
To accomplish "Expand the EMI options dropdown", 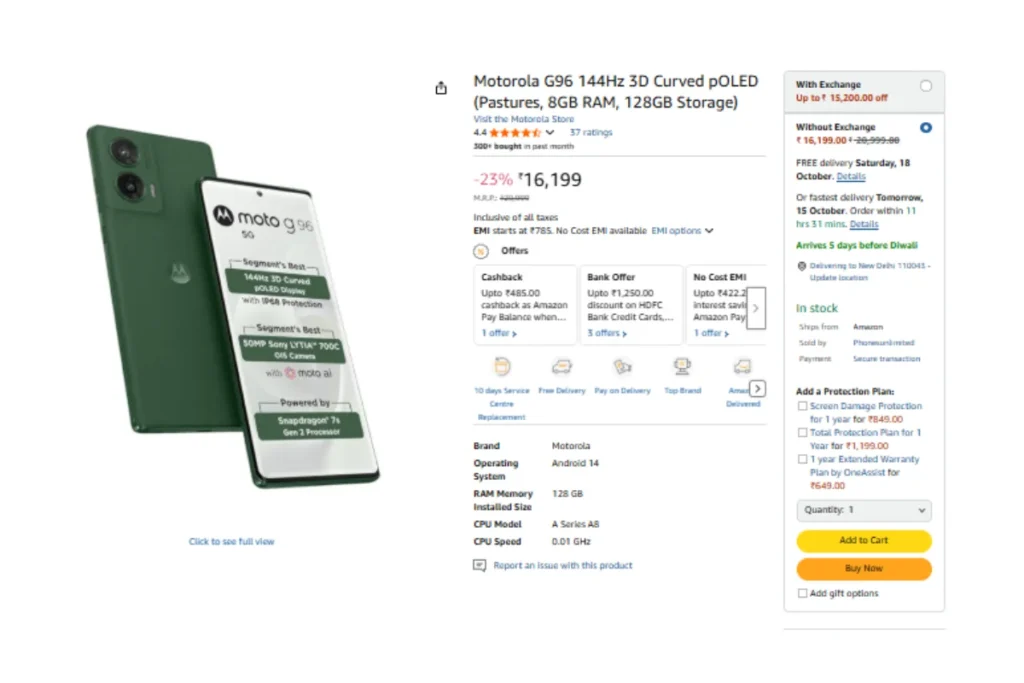I will point(682,231).
